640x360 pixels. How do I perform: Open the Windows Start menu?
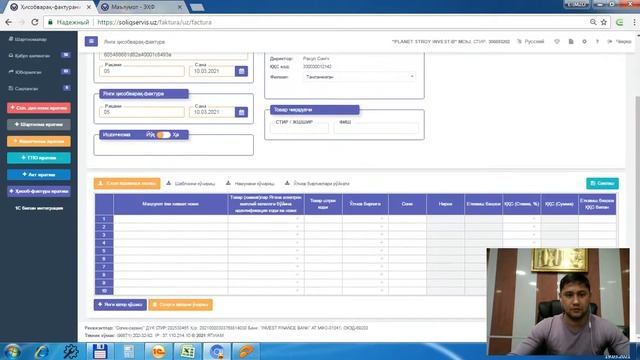point(12,351)
